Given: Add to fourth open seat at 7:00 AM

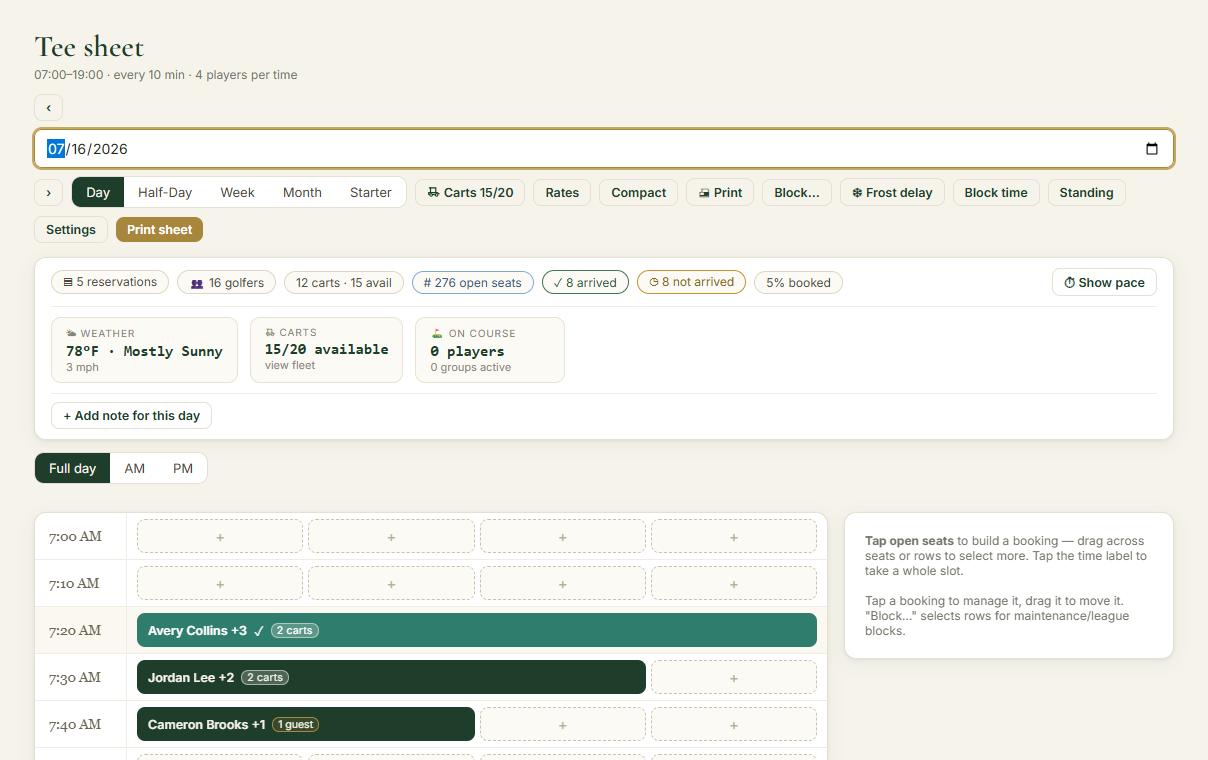Looking at the screenshot, I should (x=734, y=537).
